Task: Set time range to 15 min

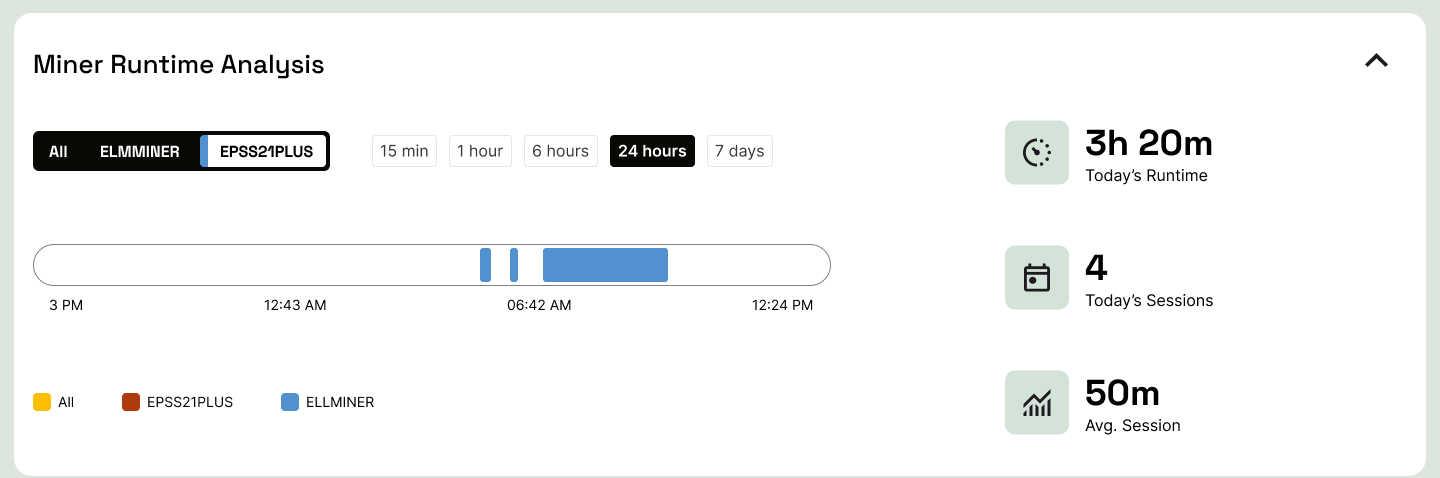Action: coord(404,151)
